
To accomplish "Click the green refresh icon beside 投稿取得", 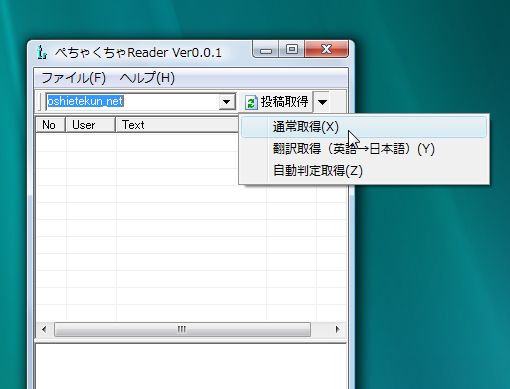I will pos(251,102).
